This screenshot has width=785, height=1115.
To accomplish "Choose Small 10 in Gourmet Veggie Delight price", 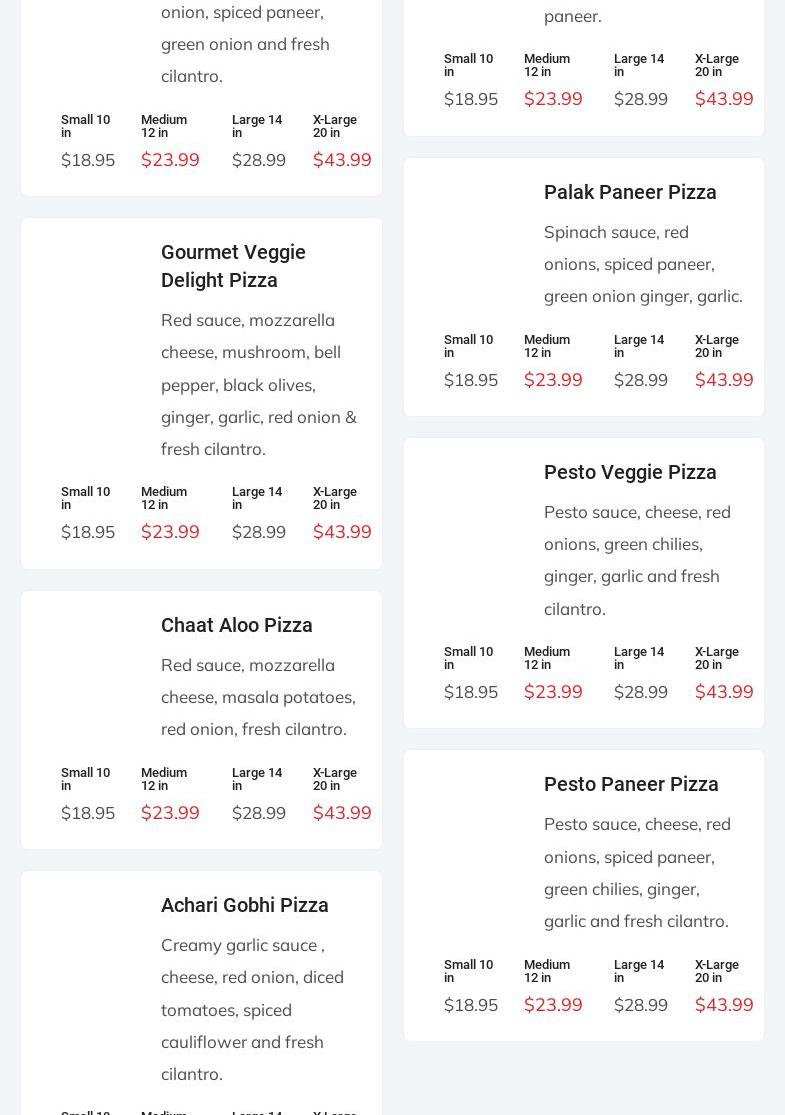I will point(88,531).
